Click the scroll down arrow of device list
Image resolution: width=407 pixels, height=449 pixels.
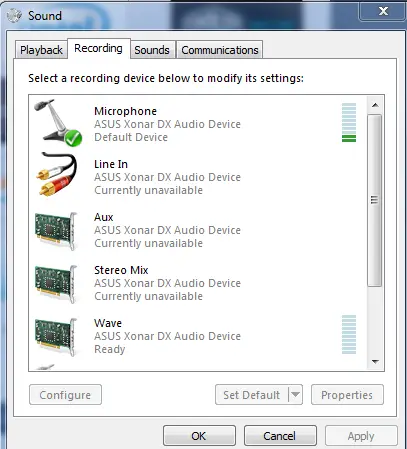point(375,362)
